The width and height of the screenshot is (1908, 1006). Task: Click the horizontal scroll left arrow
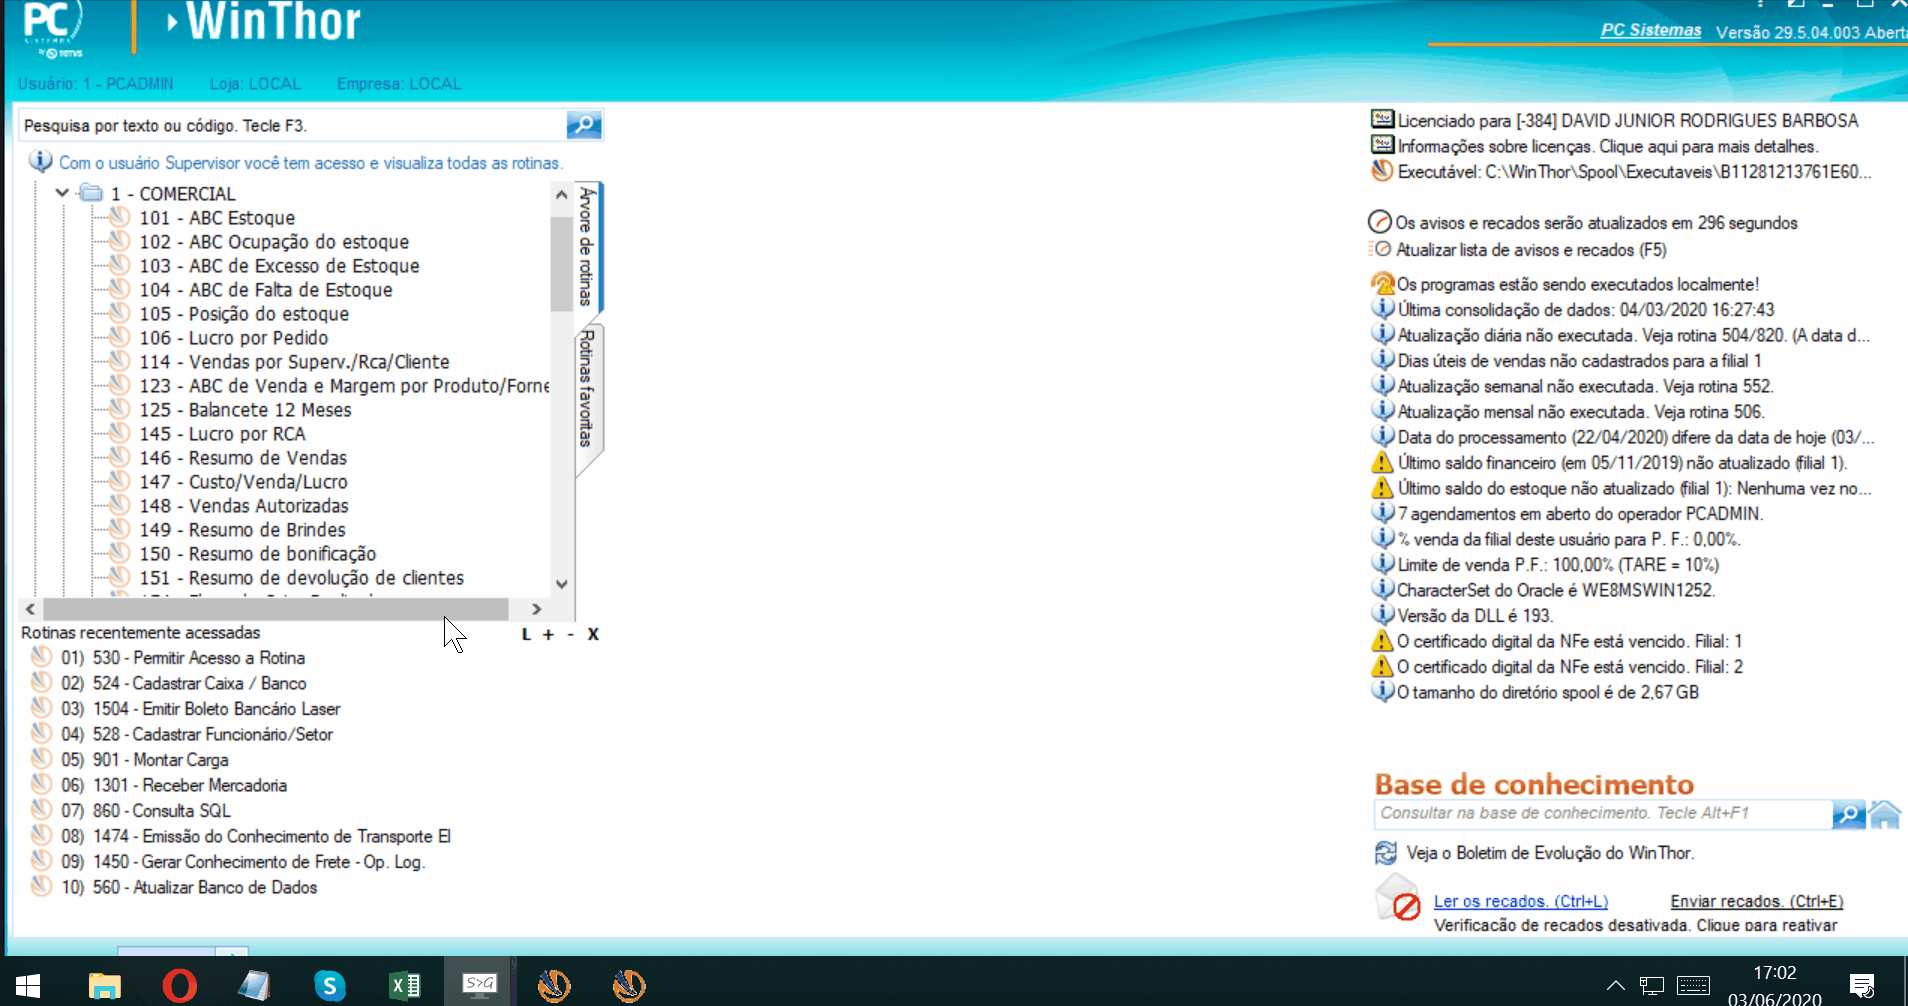click(x=31, y=609)
